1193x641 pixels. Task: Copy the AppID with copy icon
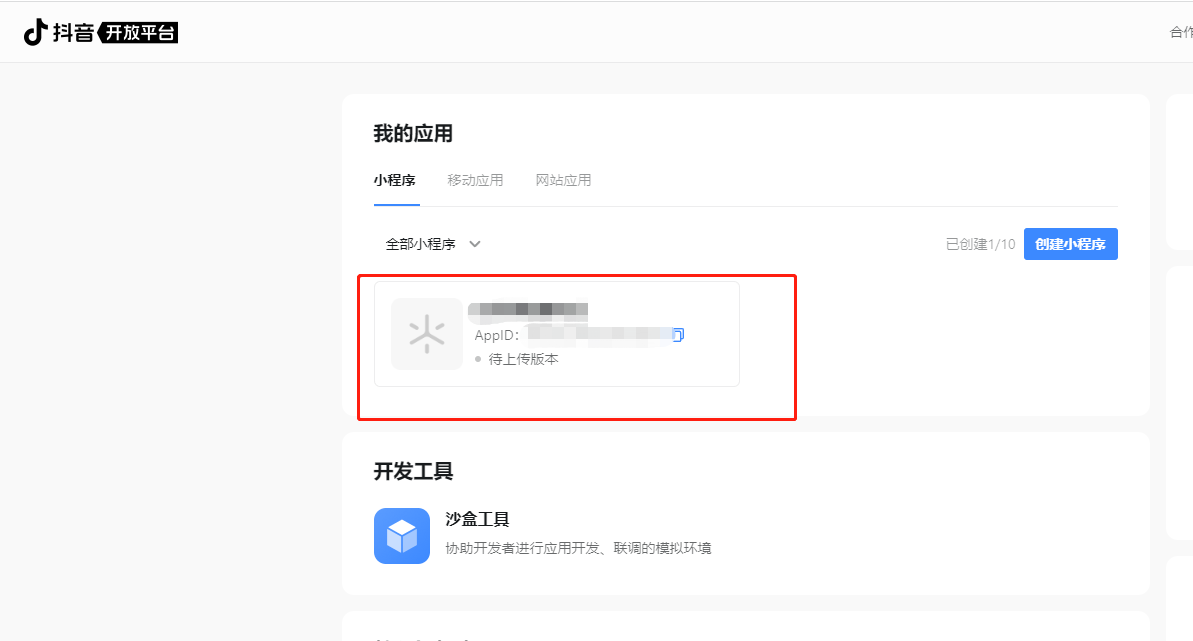tap(678, 334)
